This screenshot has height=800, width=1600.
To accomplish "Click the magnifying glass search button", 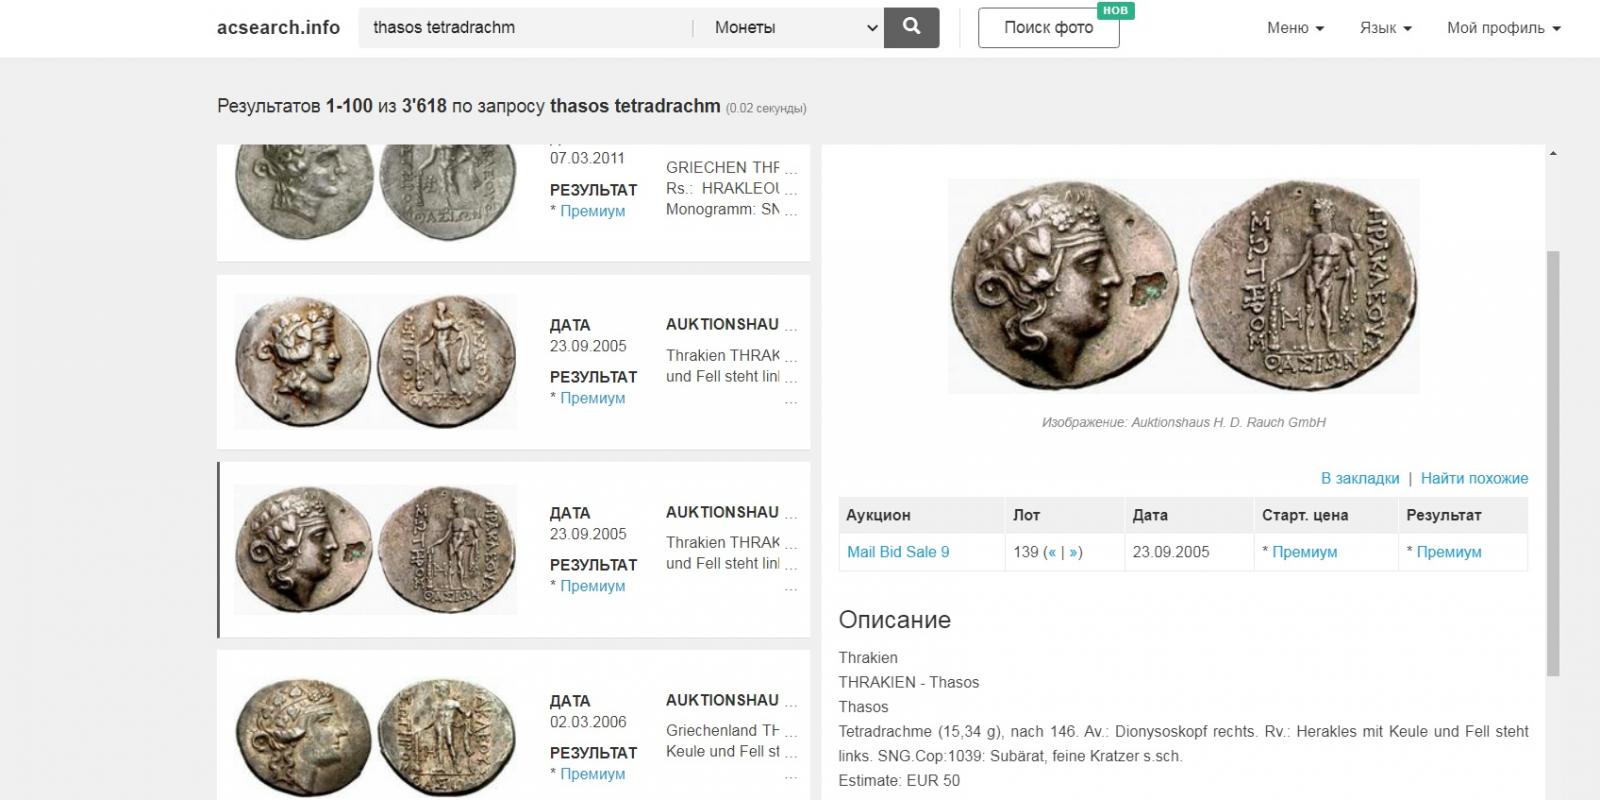I will (x=911, y=27).
